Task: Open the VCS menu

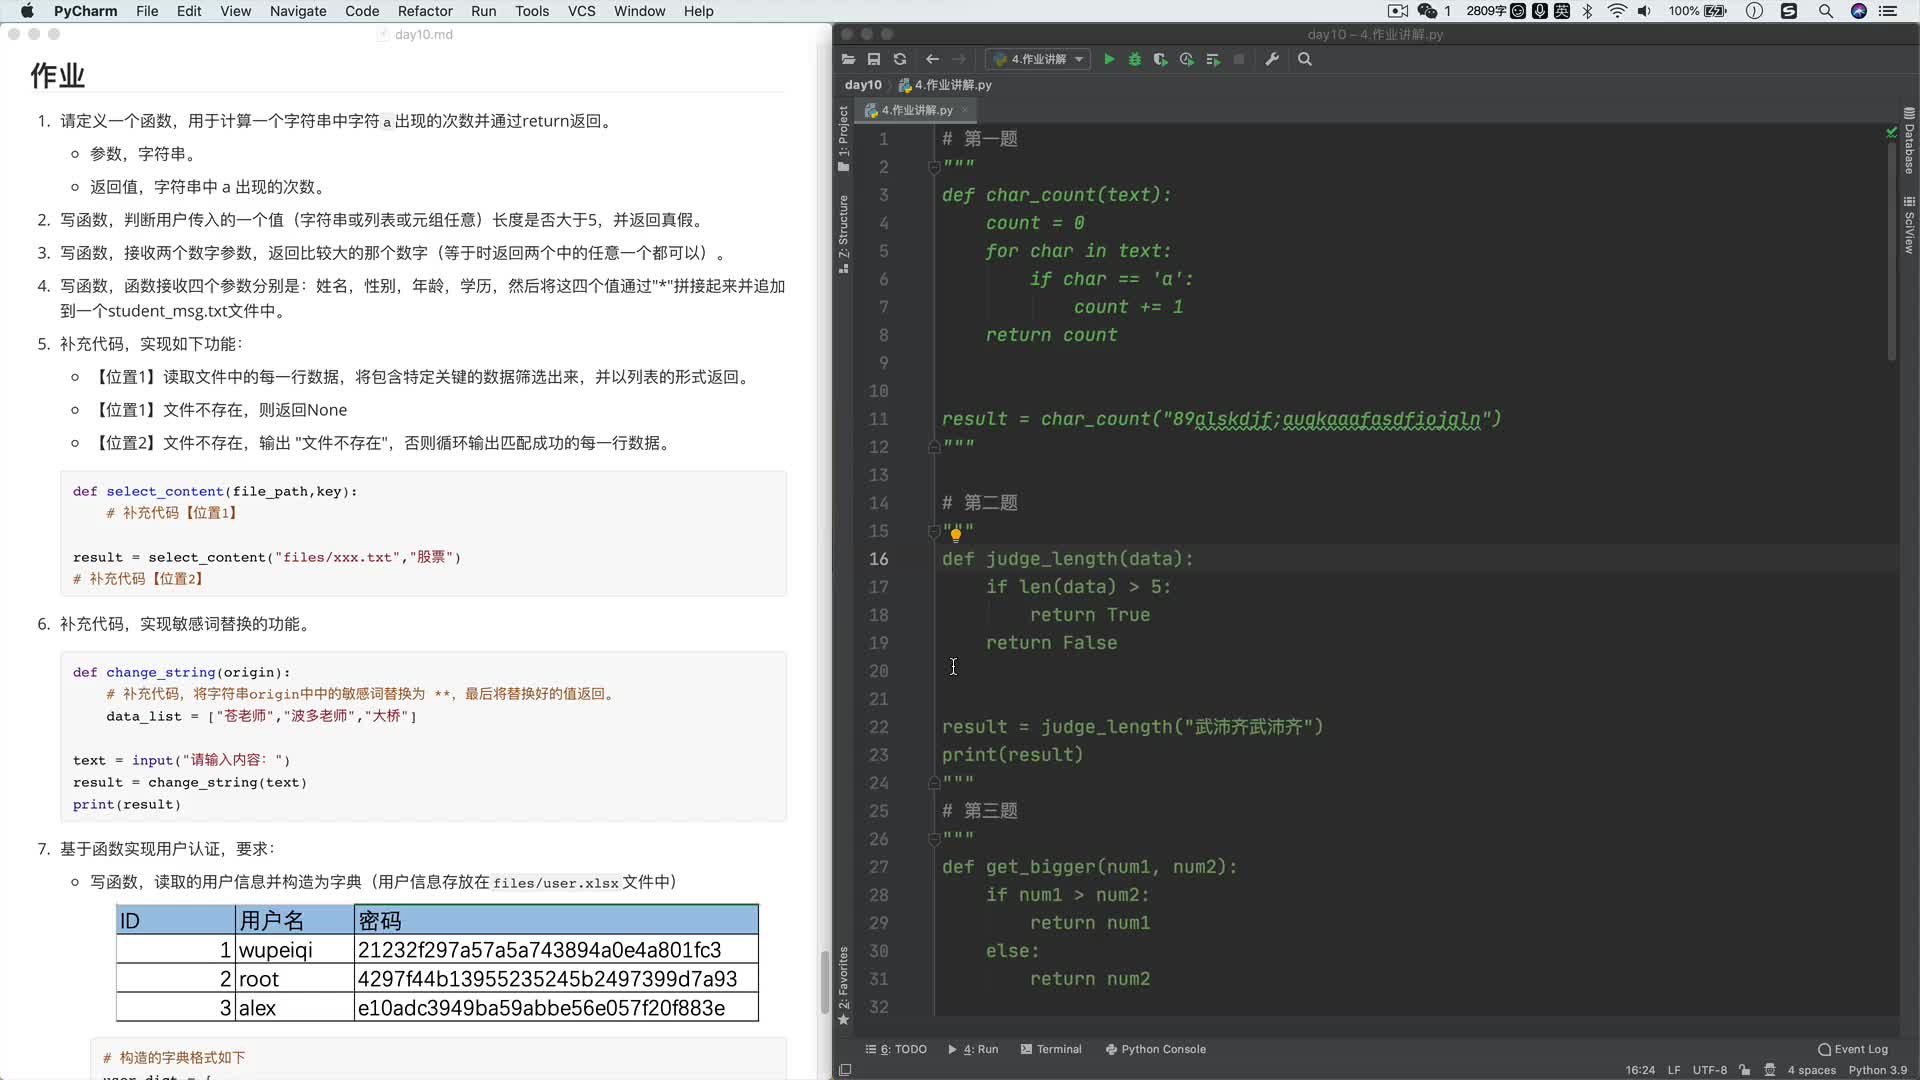Action: (581, 11)
